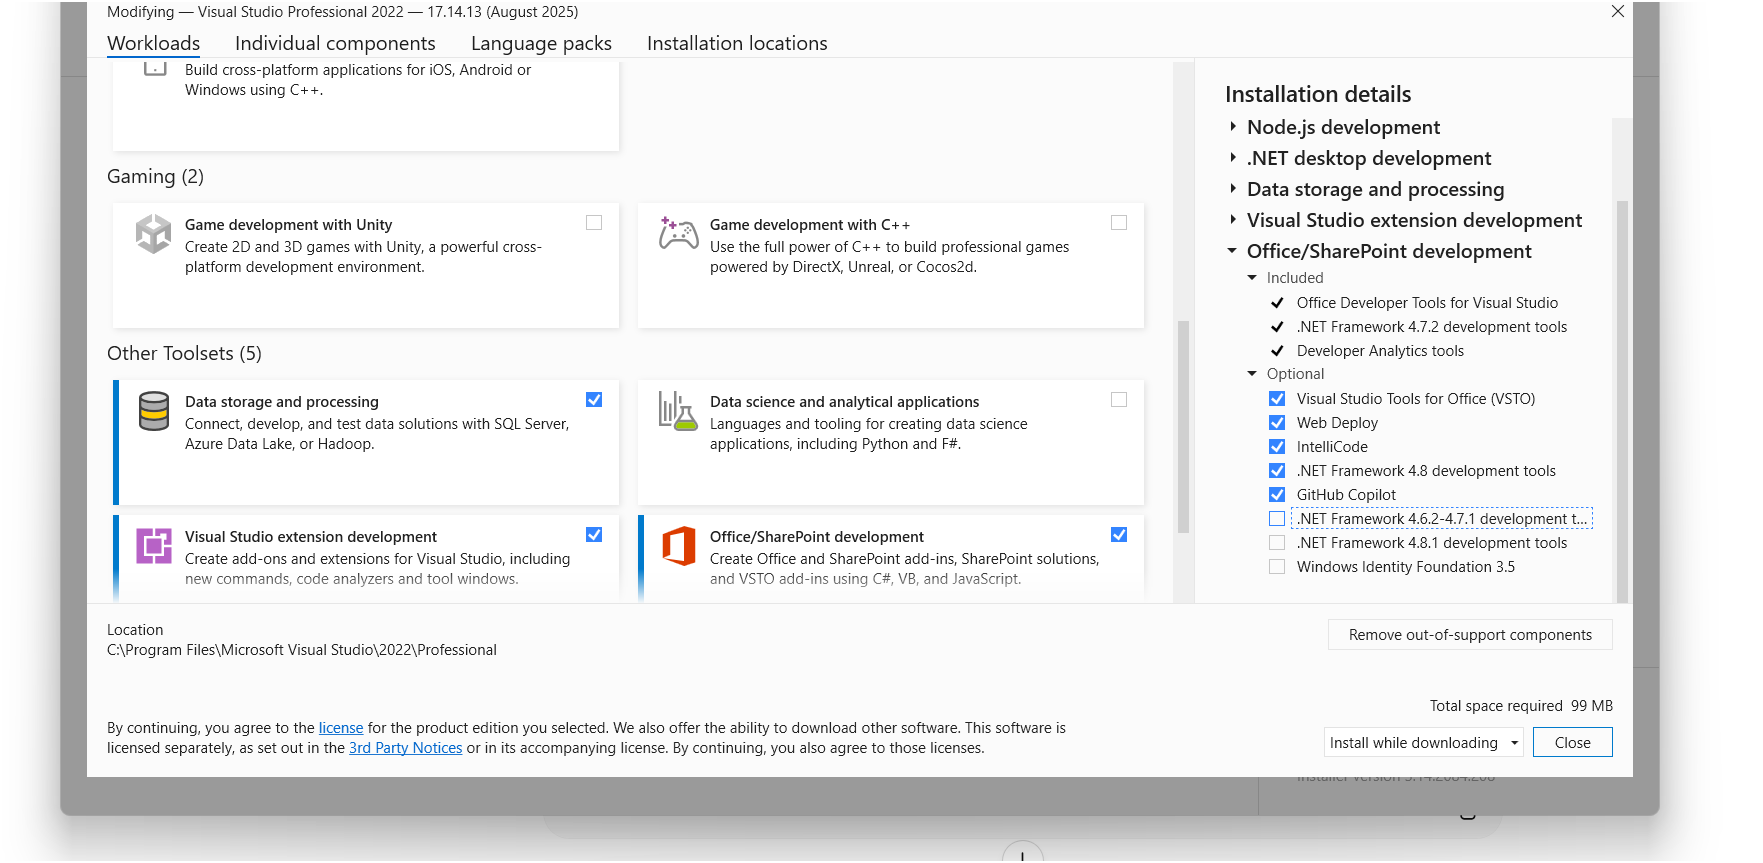Close the Modifying dialog with the X
This screenshot has width=1763, height=863.
point(1617,12)
